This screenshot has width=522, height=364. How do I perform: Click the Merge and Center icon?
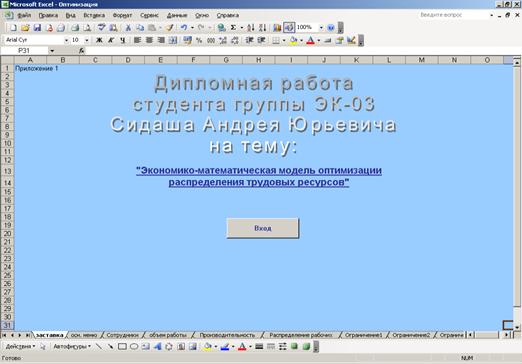tap(173, 40)
